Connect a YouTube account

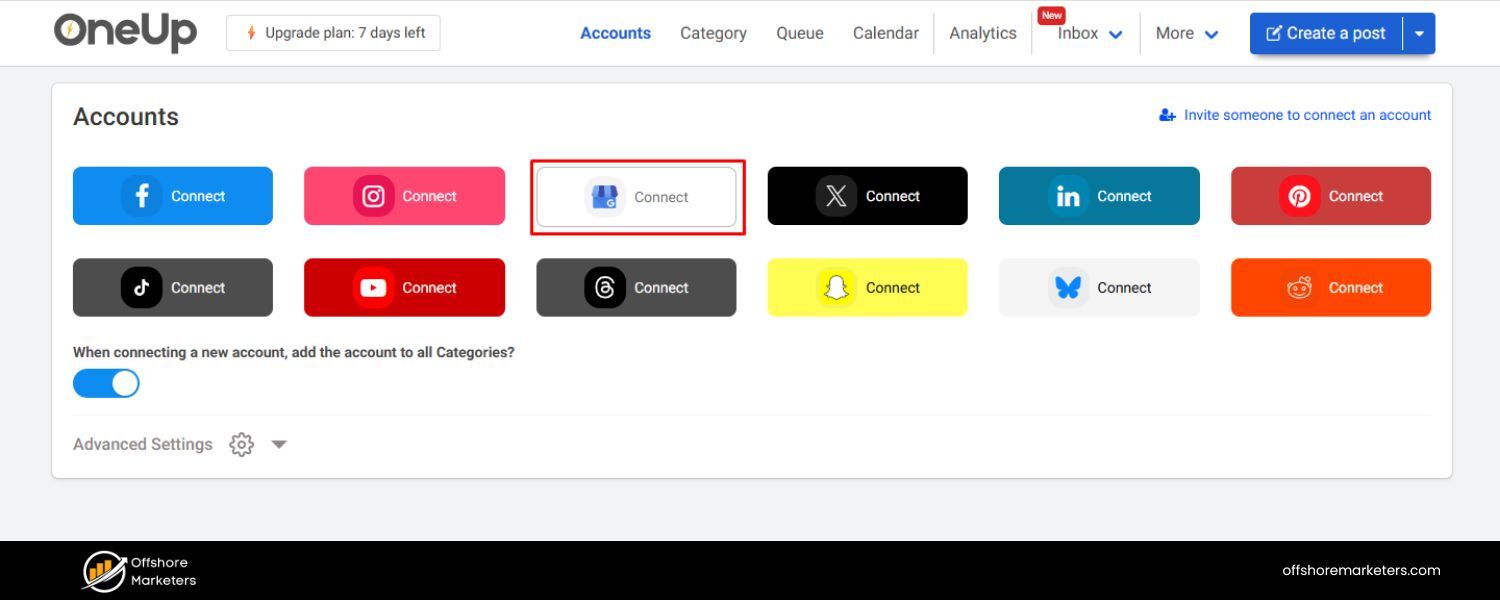coord(404,287)
